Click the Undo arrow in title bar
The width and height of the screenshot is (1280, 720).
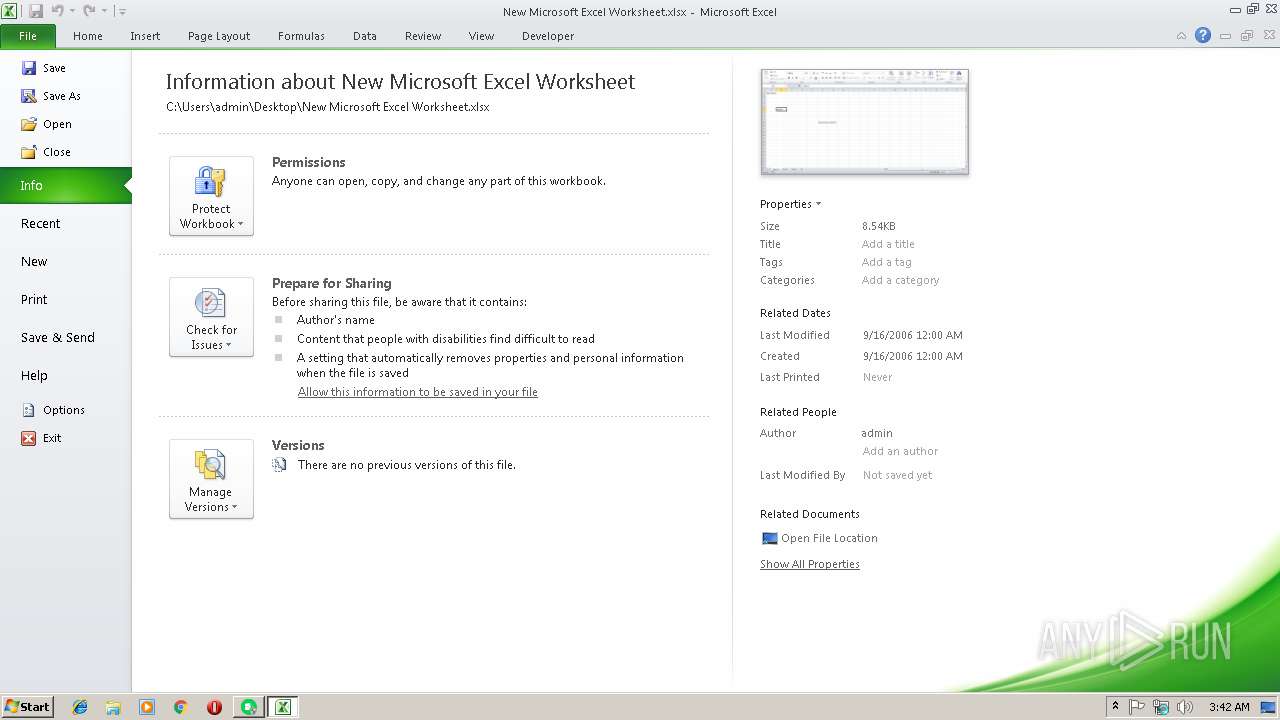pos(57,11)
